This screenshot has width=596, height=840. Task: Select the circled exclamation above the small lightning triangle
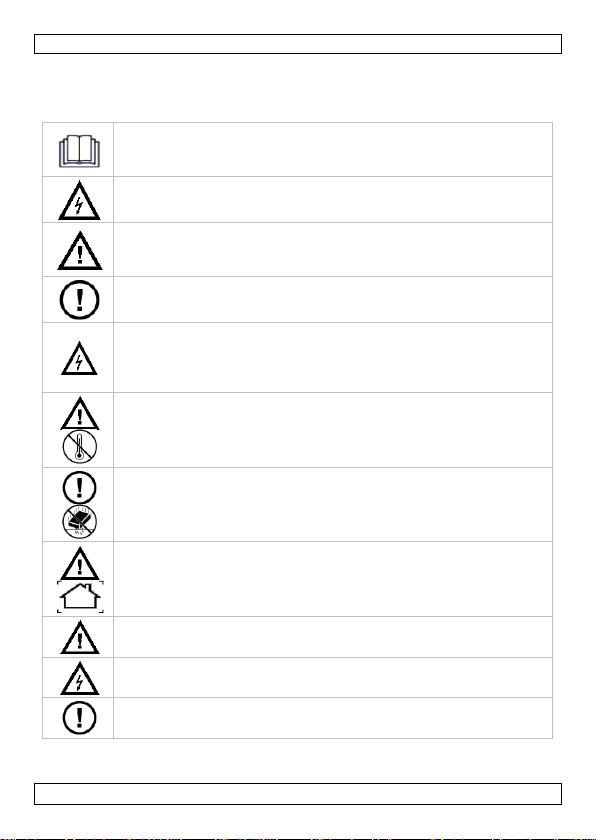tap(79, 299)
